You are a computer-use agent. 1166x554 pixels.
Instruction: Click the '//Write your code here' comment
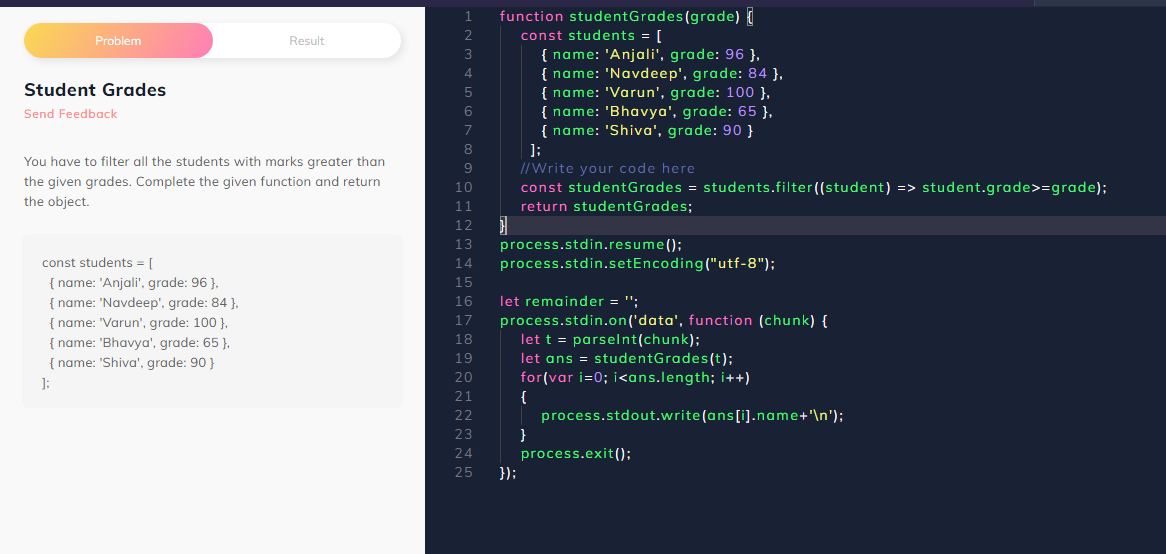[608, 168]
